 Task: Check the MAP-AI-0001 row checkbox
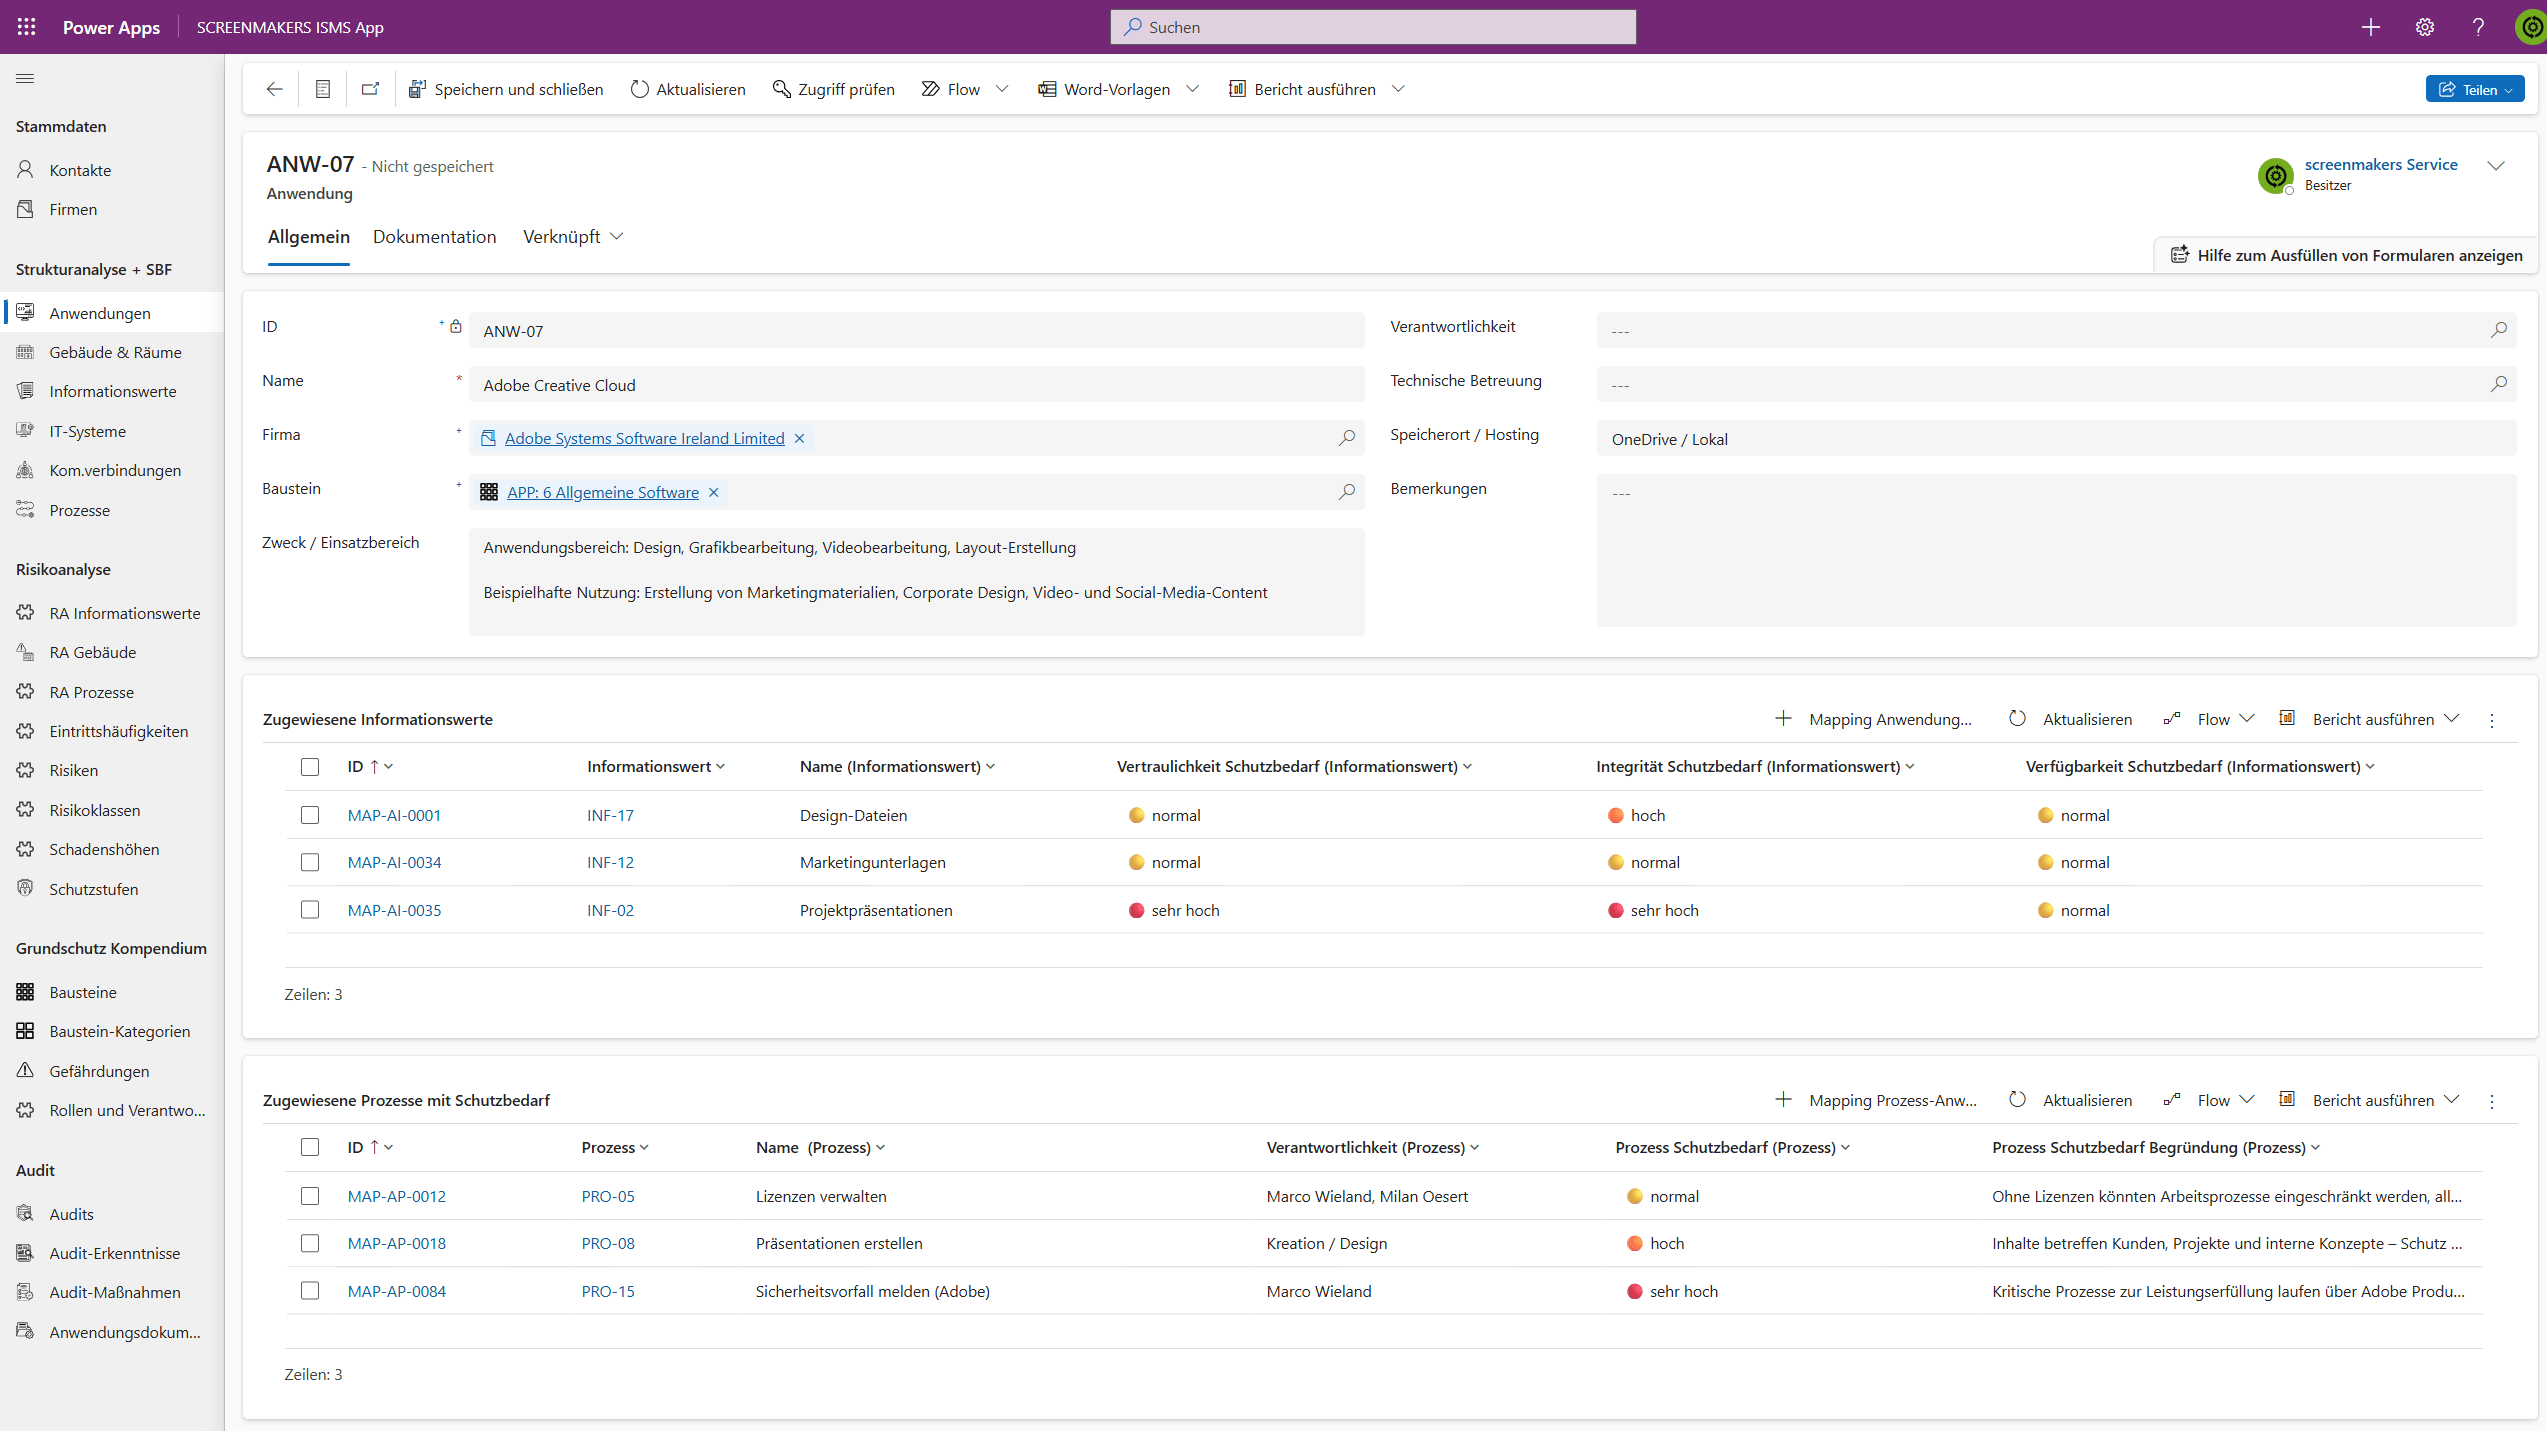310,815
